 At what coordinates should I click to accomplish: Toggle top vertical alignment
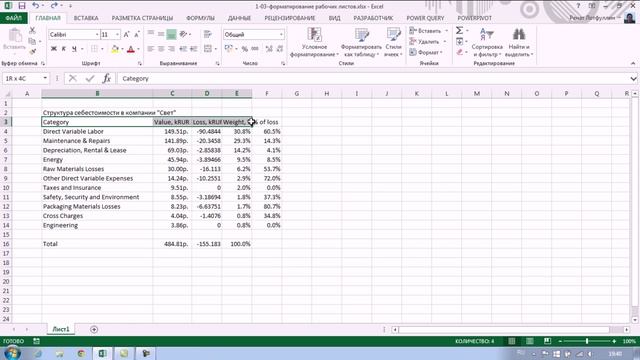coord(151,34)
